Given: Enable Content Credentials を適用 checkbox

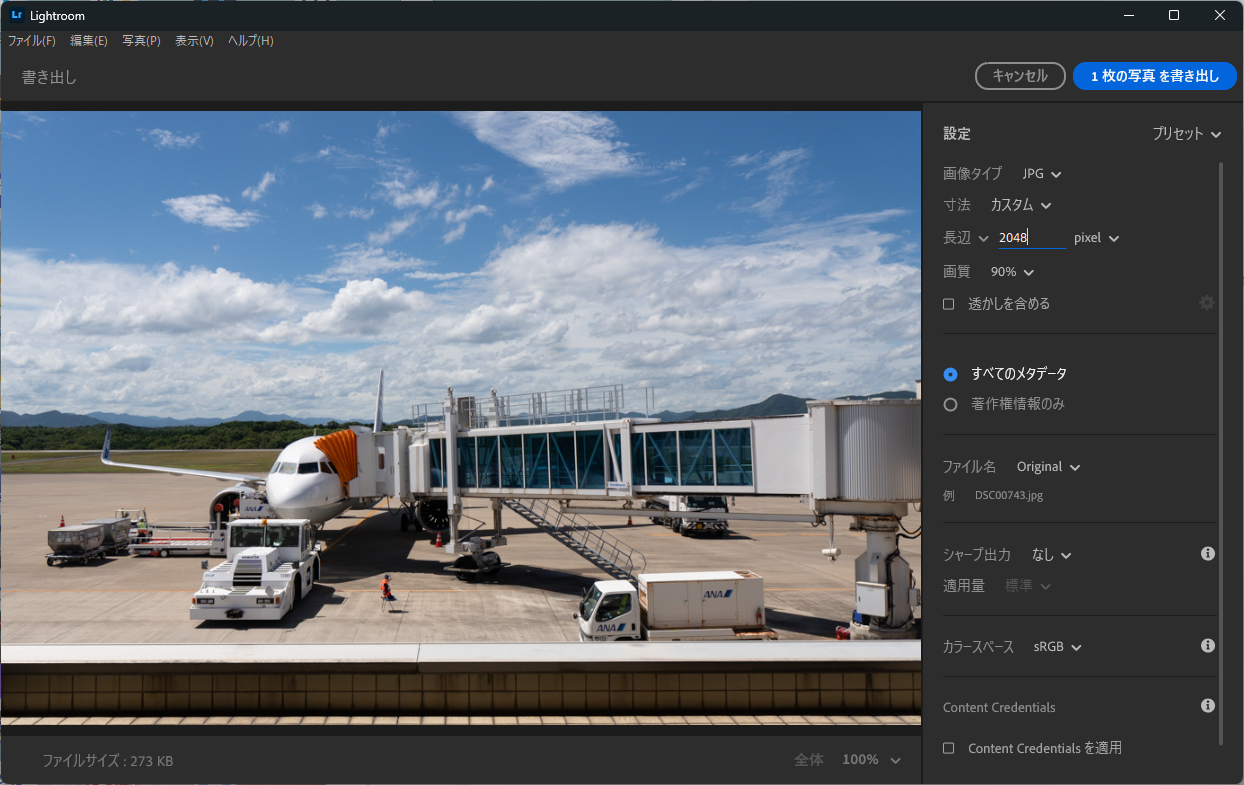Looking at the screenshot, I should [949, 748].
